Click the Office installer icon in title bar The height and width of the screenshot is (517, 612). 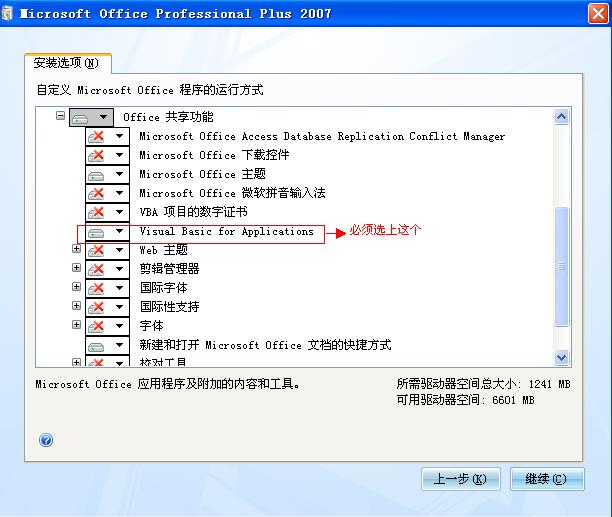[7, 14]
